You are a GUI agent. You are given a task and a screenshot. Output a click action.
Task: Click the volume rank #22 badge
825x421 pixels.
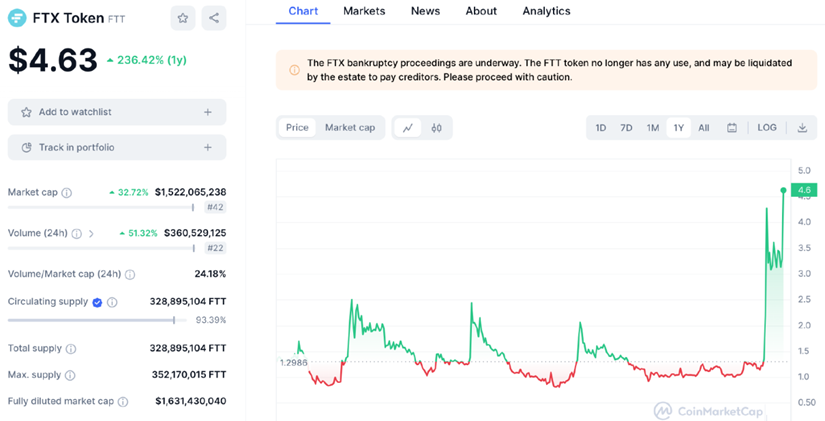click(215, 248)
